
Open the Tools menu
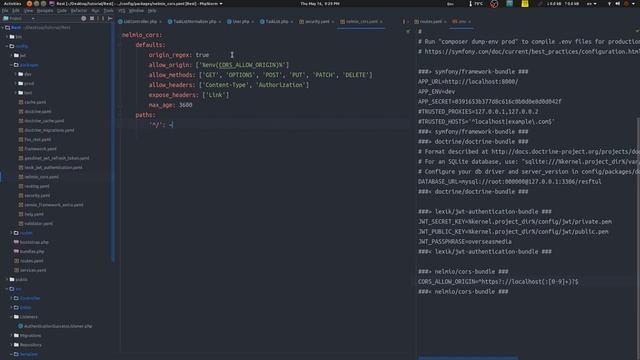click(x=108, y=11)
